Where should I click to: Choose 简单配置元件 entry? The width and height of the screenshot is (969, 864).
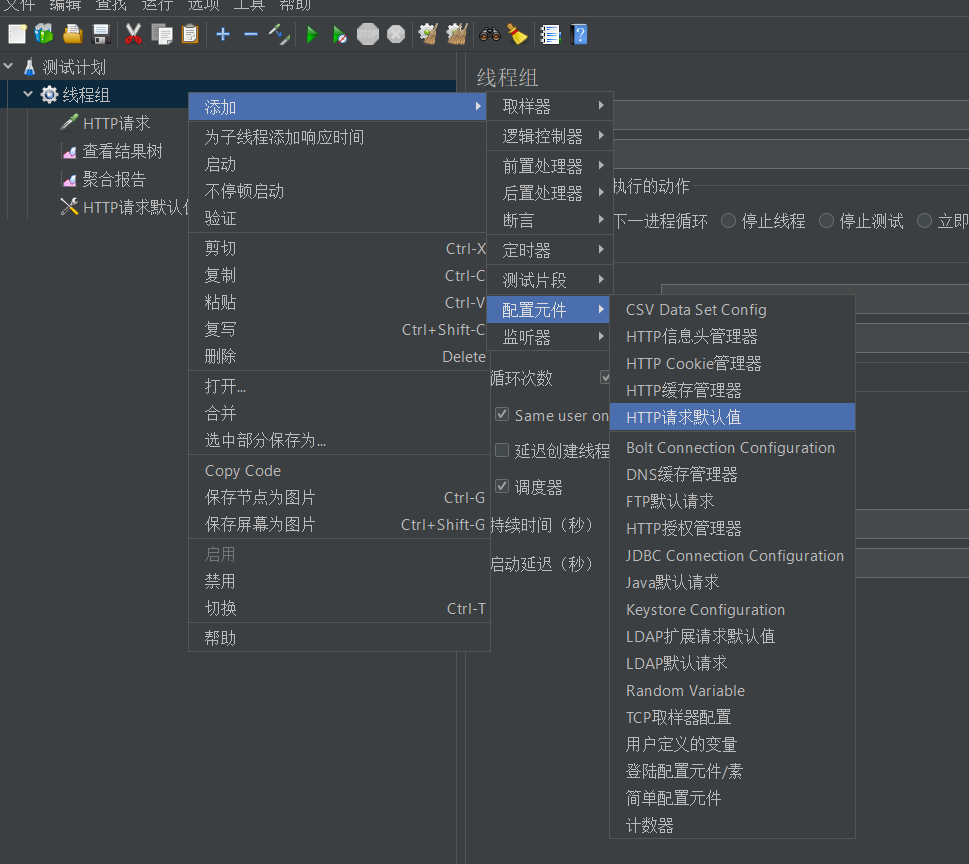[x=732, y=798]
